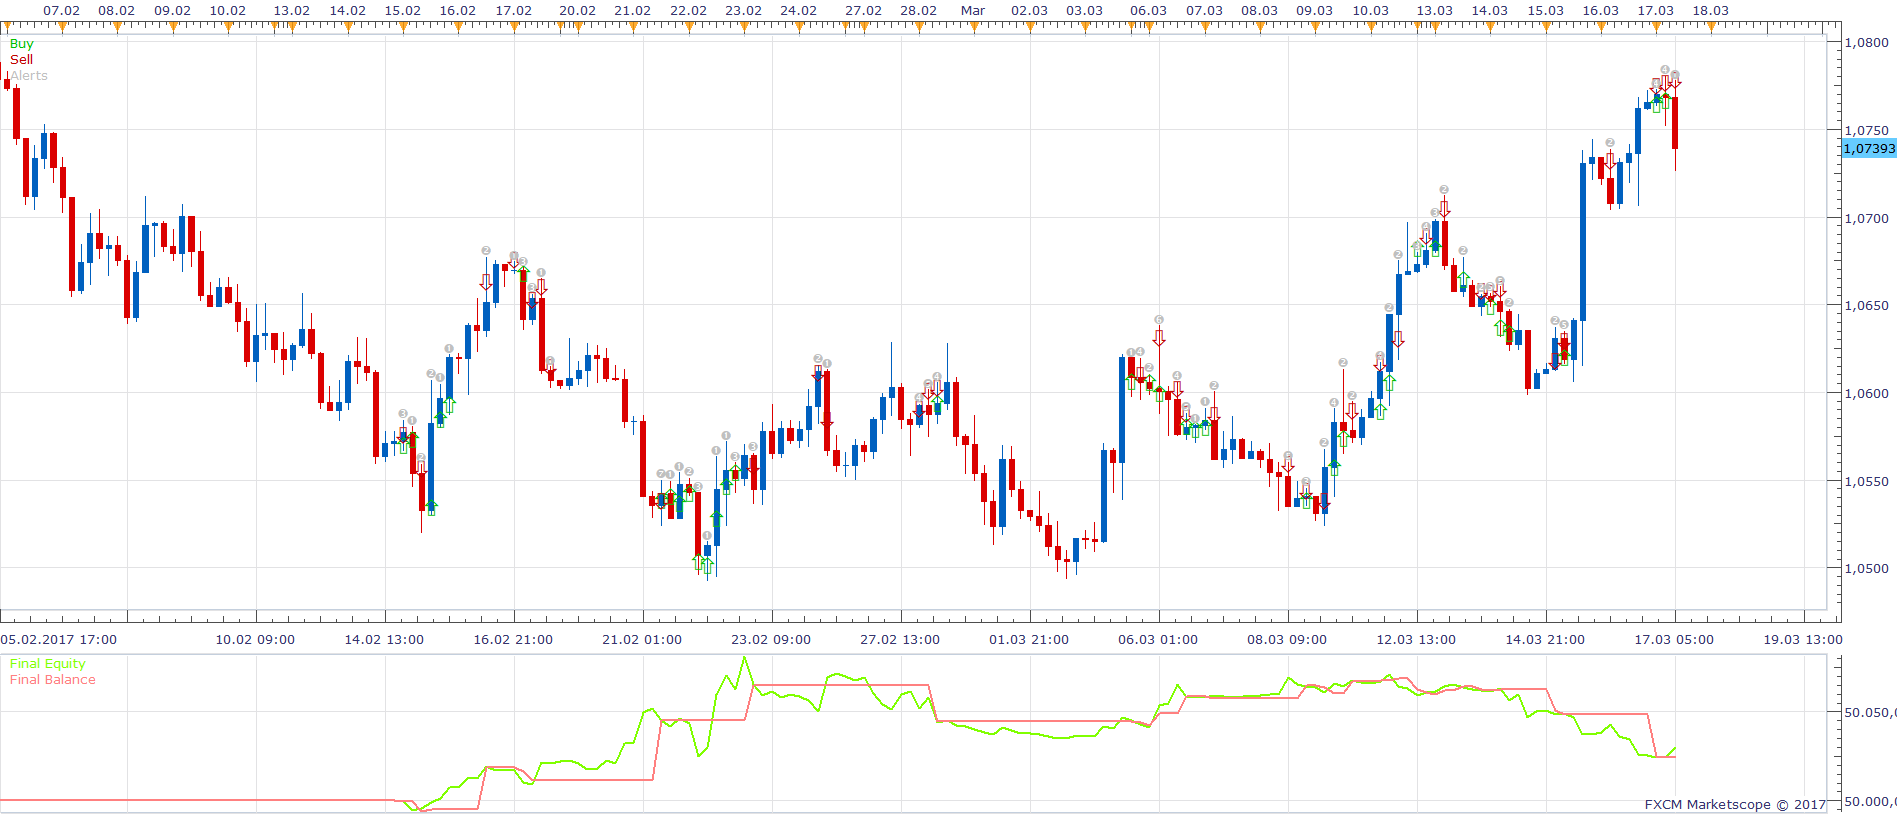This screenshot has width=1899, height=814.
Task: Toggle the Alerts legend entry
Action: point(28,76)
